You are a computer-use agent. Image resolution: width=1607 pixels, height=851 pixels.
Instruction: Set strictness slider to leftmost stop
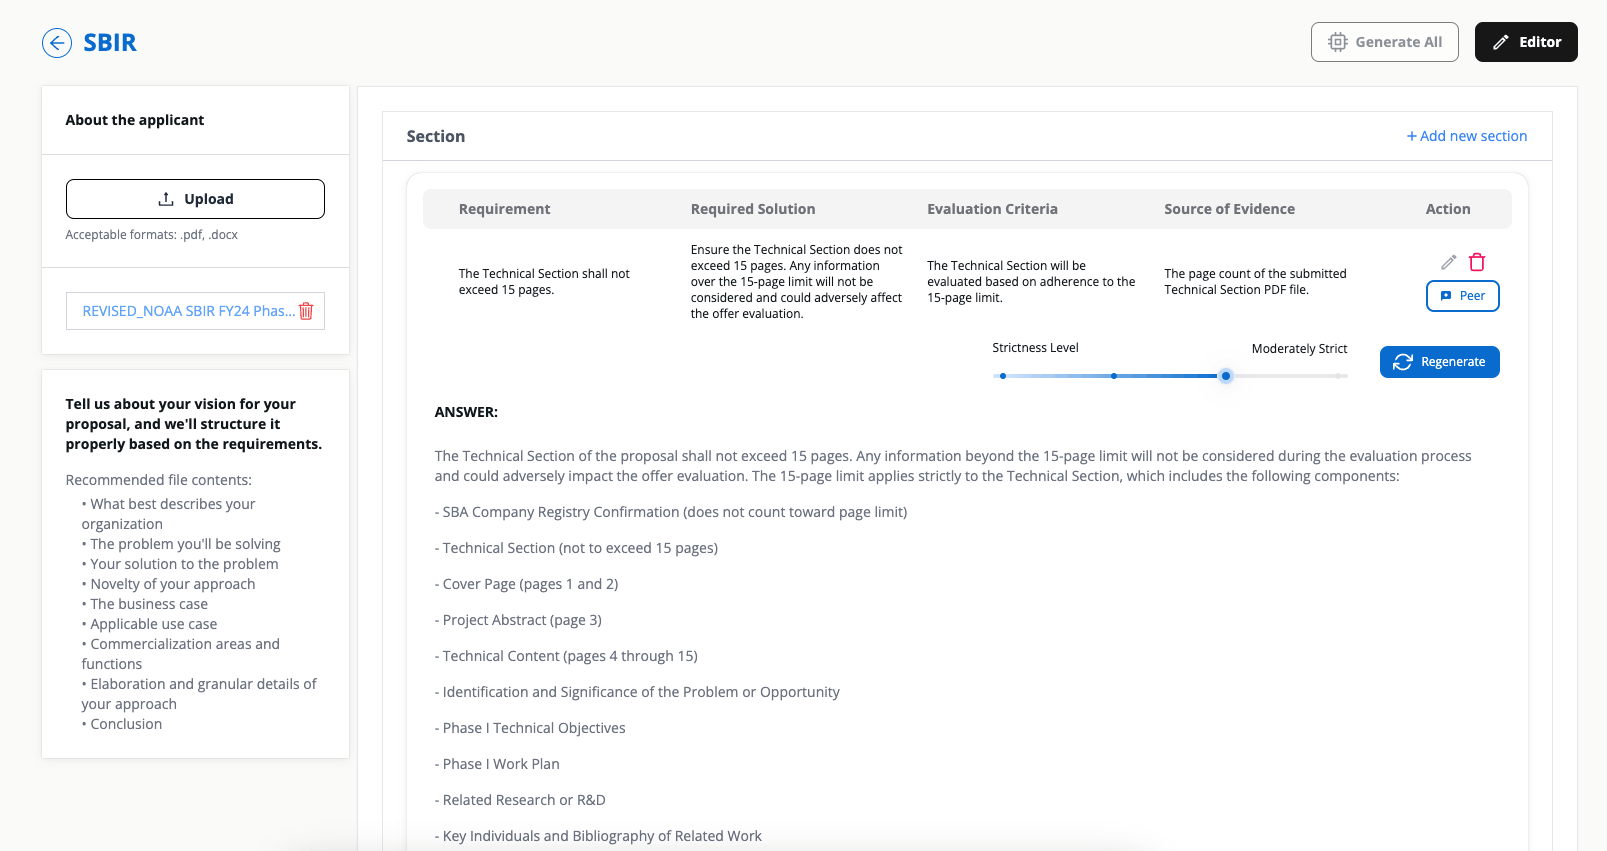click(1003, 376)
